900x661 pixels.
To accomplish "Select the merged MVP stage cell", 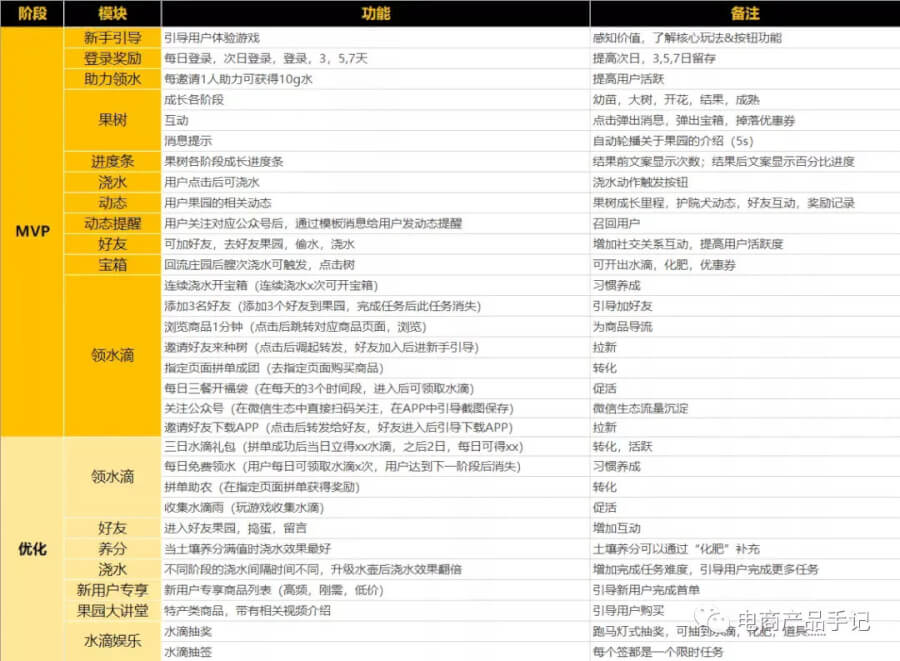I will (32, 231).
